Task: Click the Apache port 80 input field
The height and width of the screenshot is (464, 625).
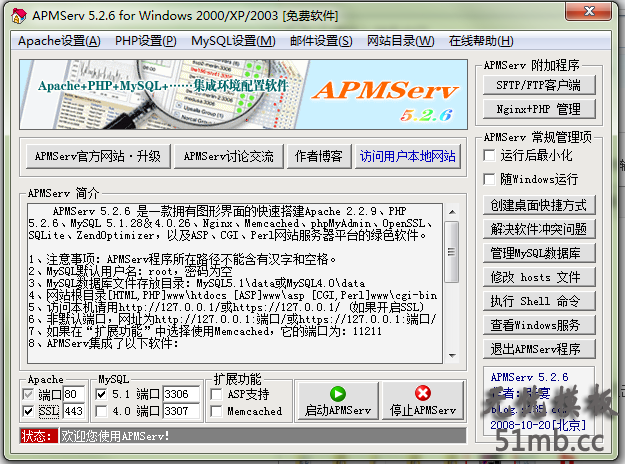Action: [74, 394]
